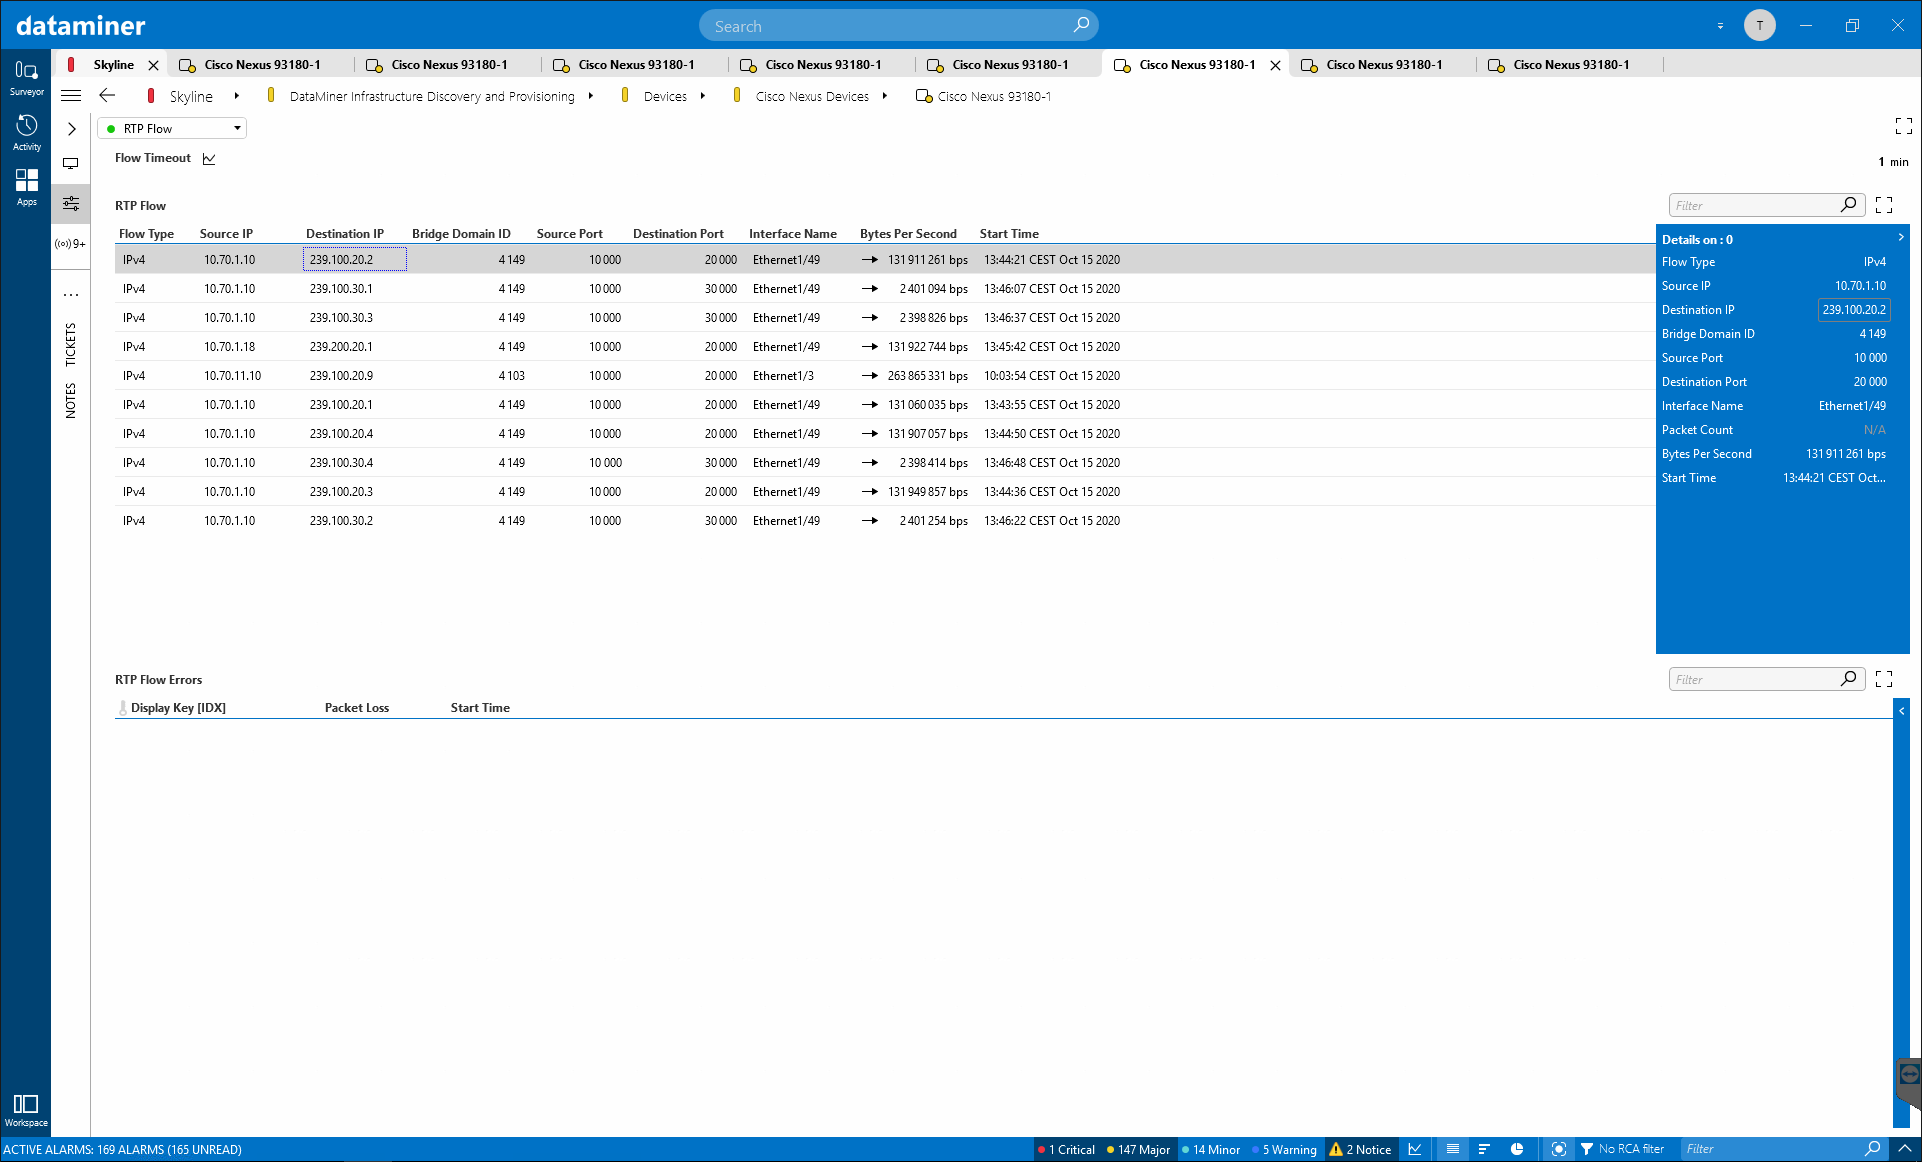This screenshot has height=1162, width=1922.
Task: Expand RTP Flow Errors table to full screen
Action: tap(1884, 679)
